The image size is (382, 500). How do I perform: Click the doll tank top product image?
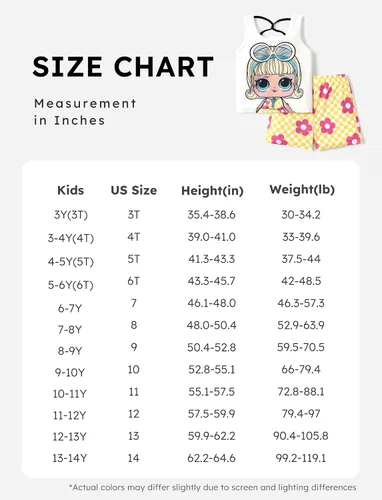pyautogui.click(x=274, y=64)
